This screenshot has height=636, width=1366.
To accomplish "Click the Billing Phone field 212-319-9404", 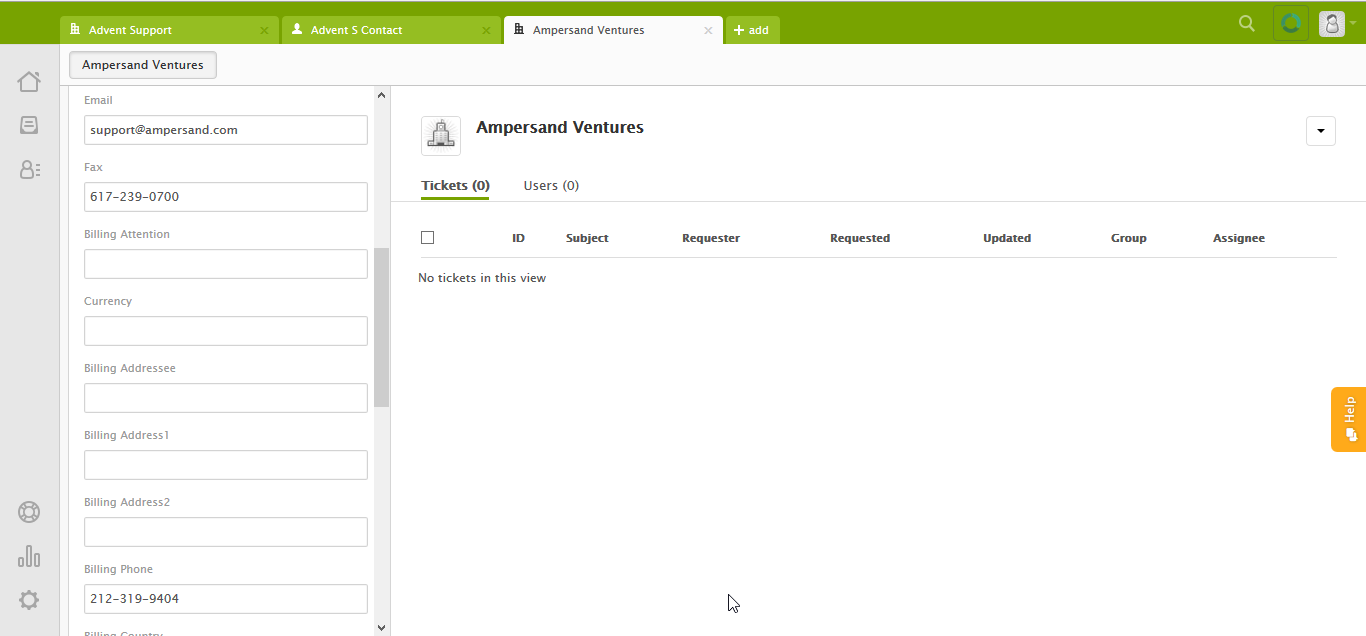I will click(226, 599).
